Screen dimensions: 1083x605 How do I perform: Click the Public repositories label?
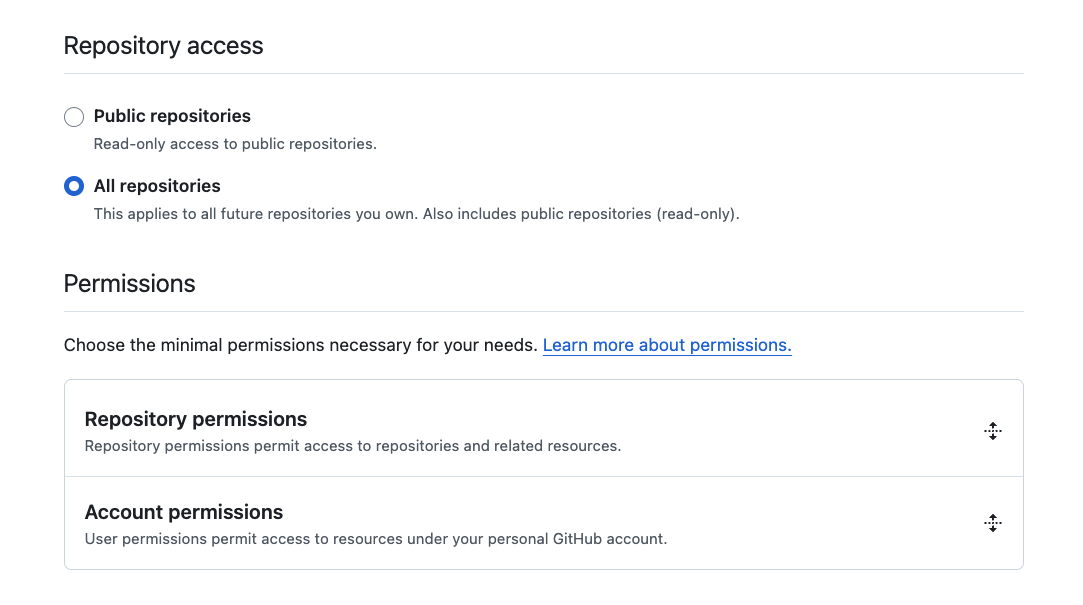tap(171, 116)
